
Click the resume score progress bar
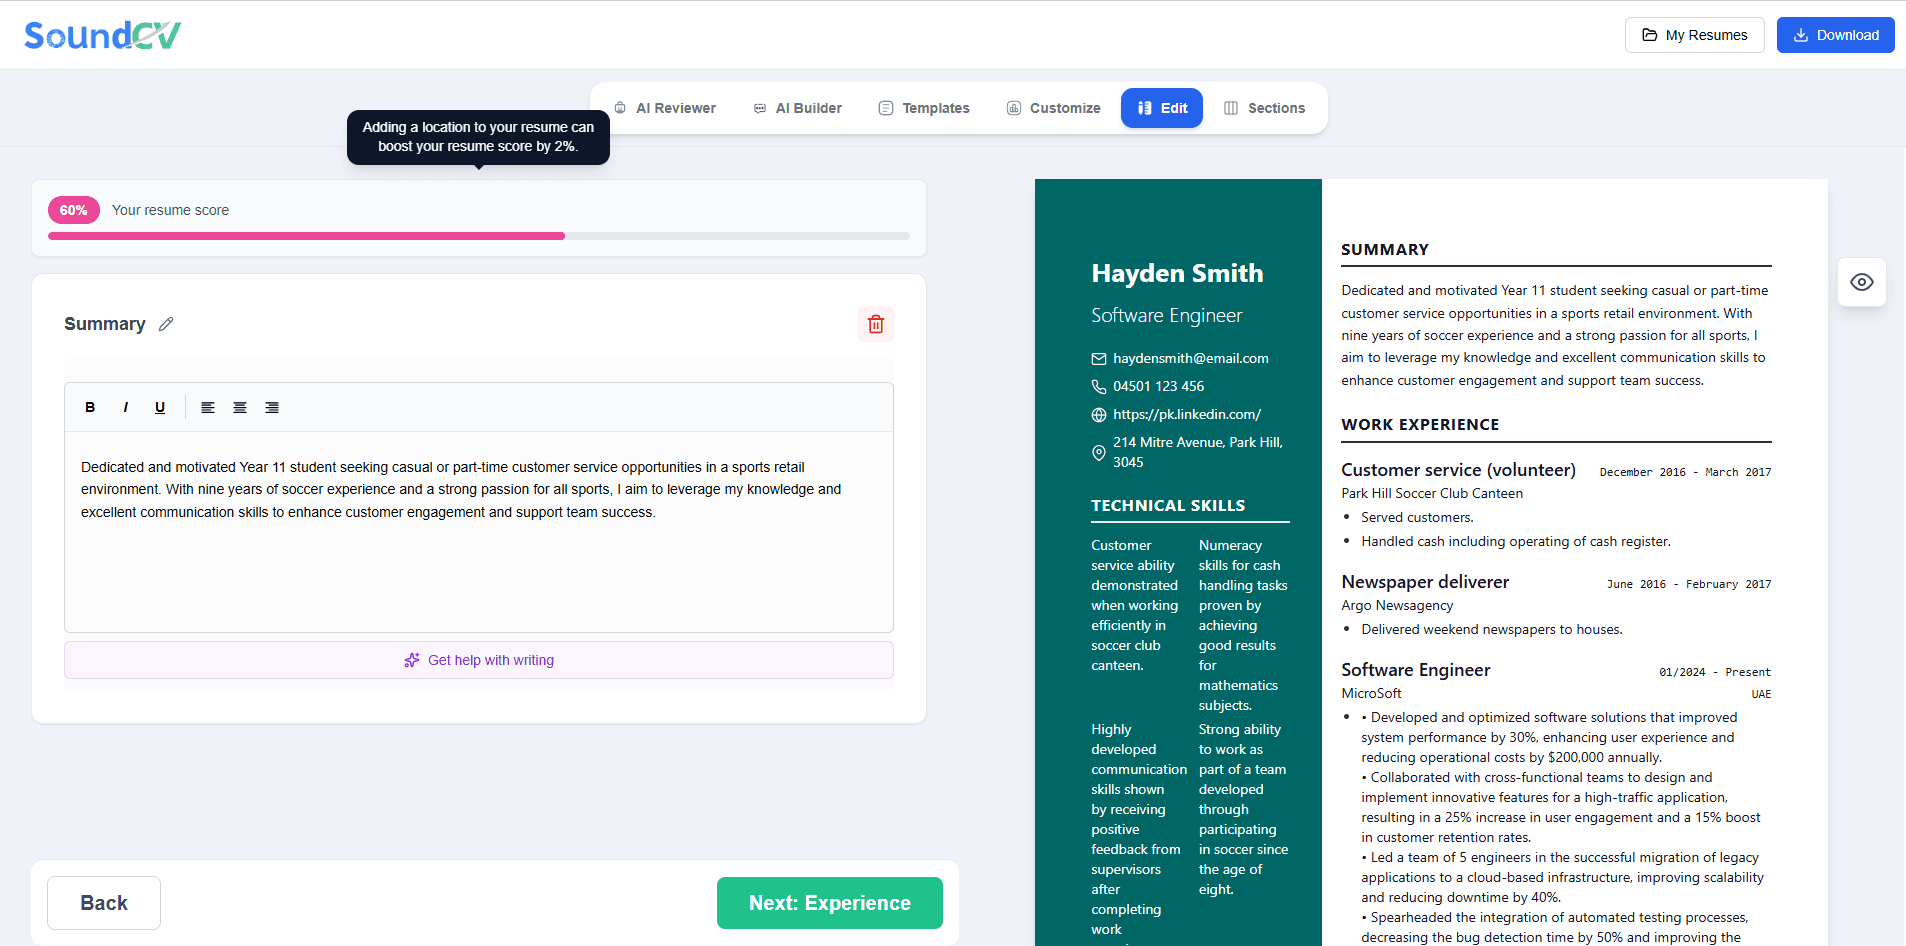coord(478,236)
